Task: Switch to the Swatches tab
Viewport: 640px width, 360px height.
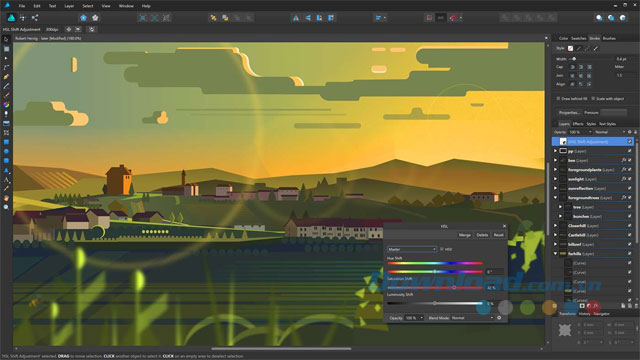Action: click(578, 38)
